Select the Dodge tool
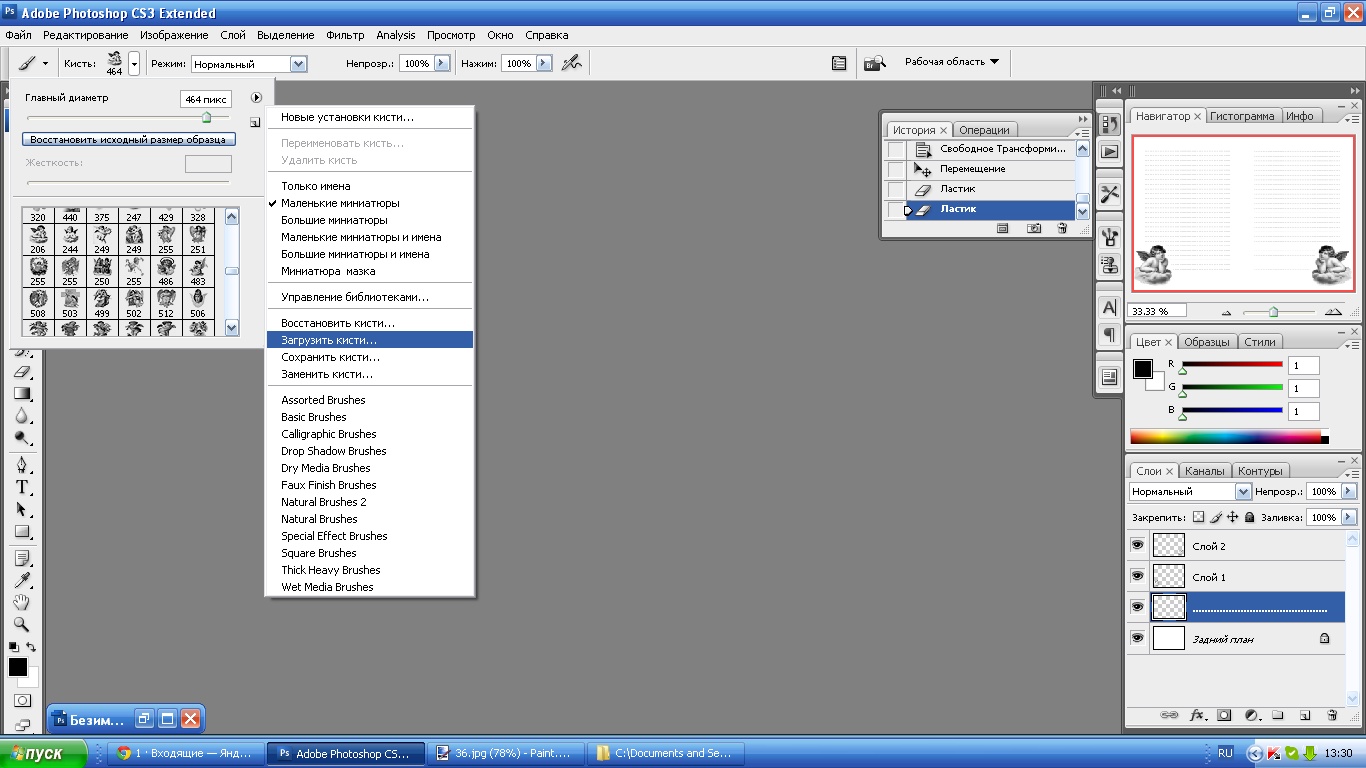 pyautogui.click(x=22, y=437)
